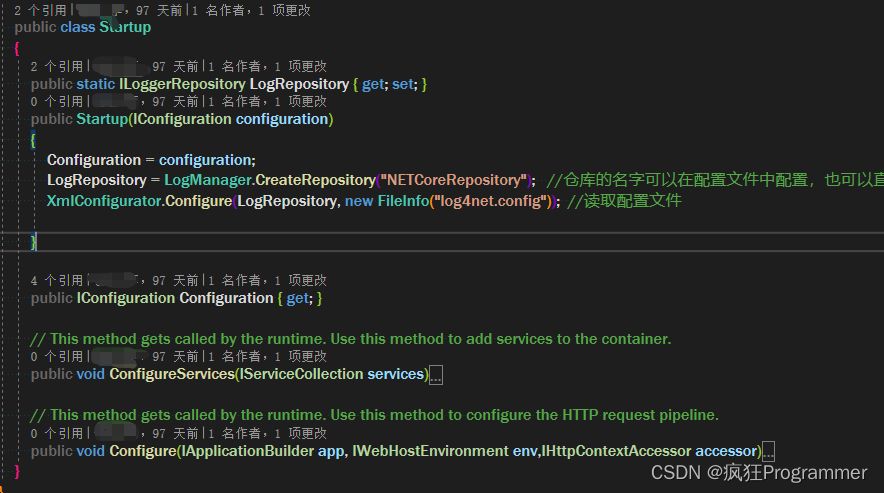
Task: Click ILoggerRepository type name
Action: coord(182,84)
